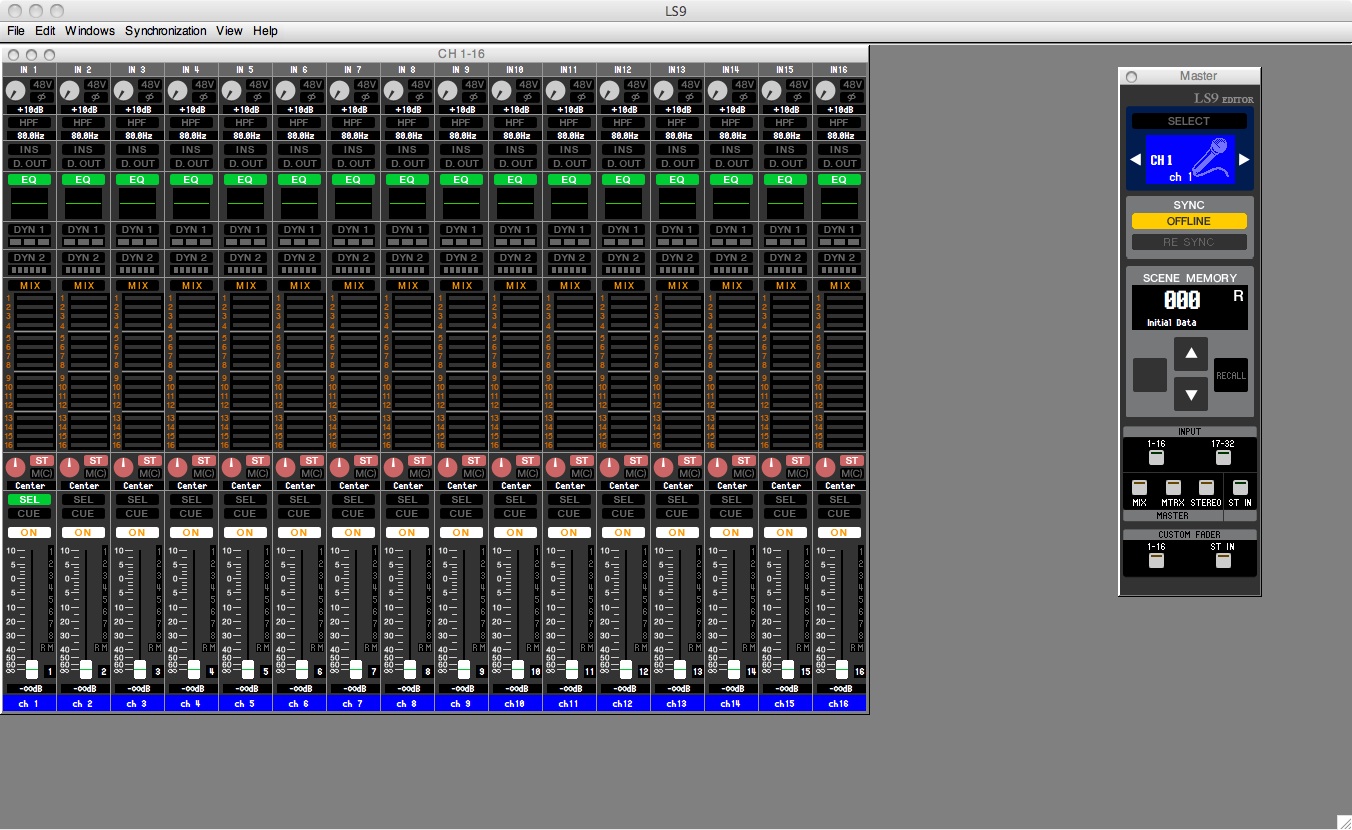
Task: Step scene memory down with down arrow
Action: 1190,394
